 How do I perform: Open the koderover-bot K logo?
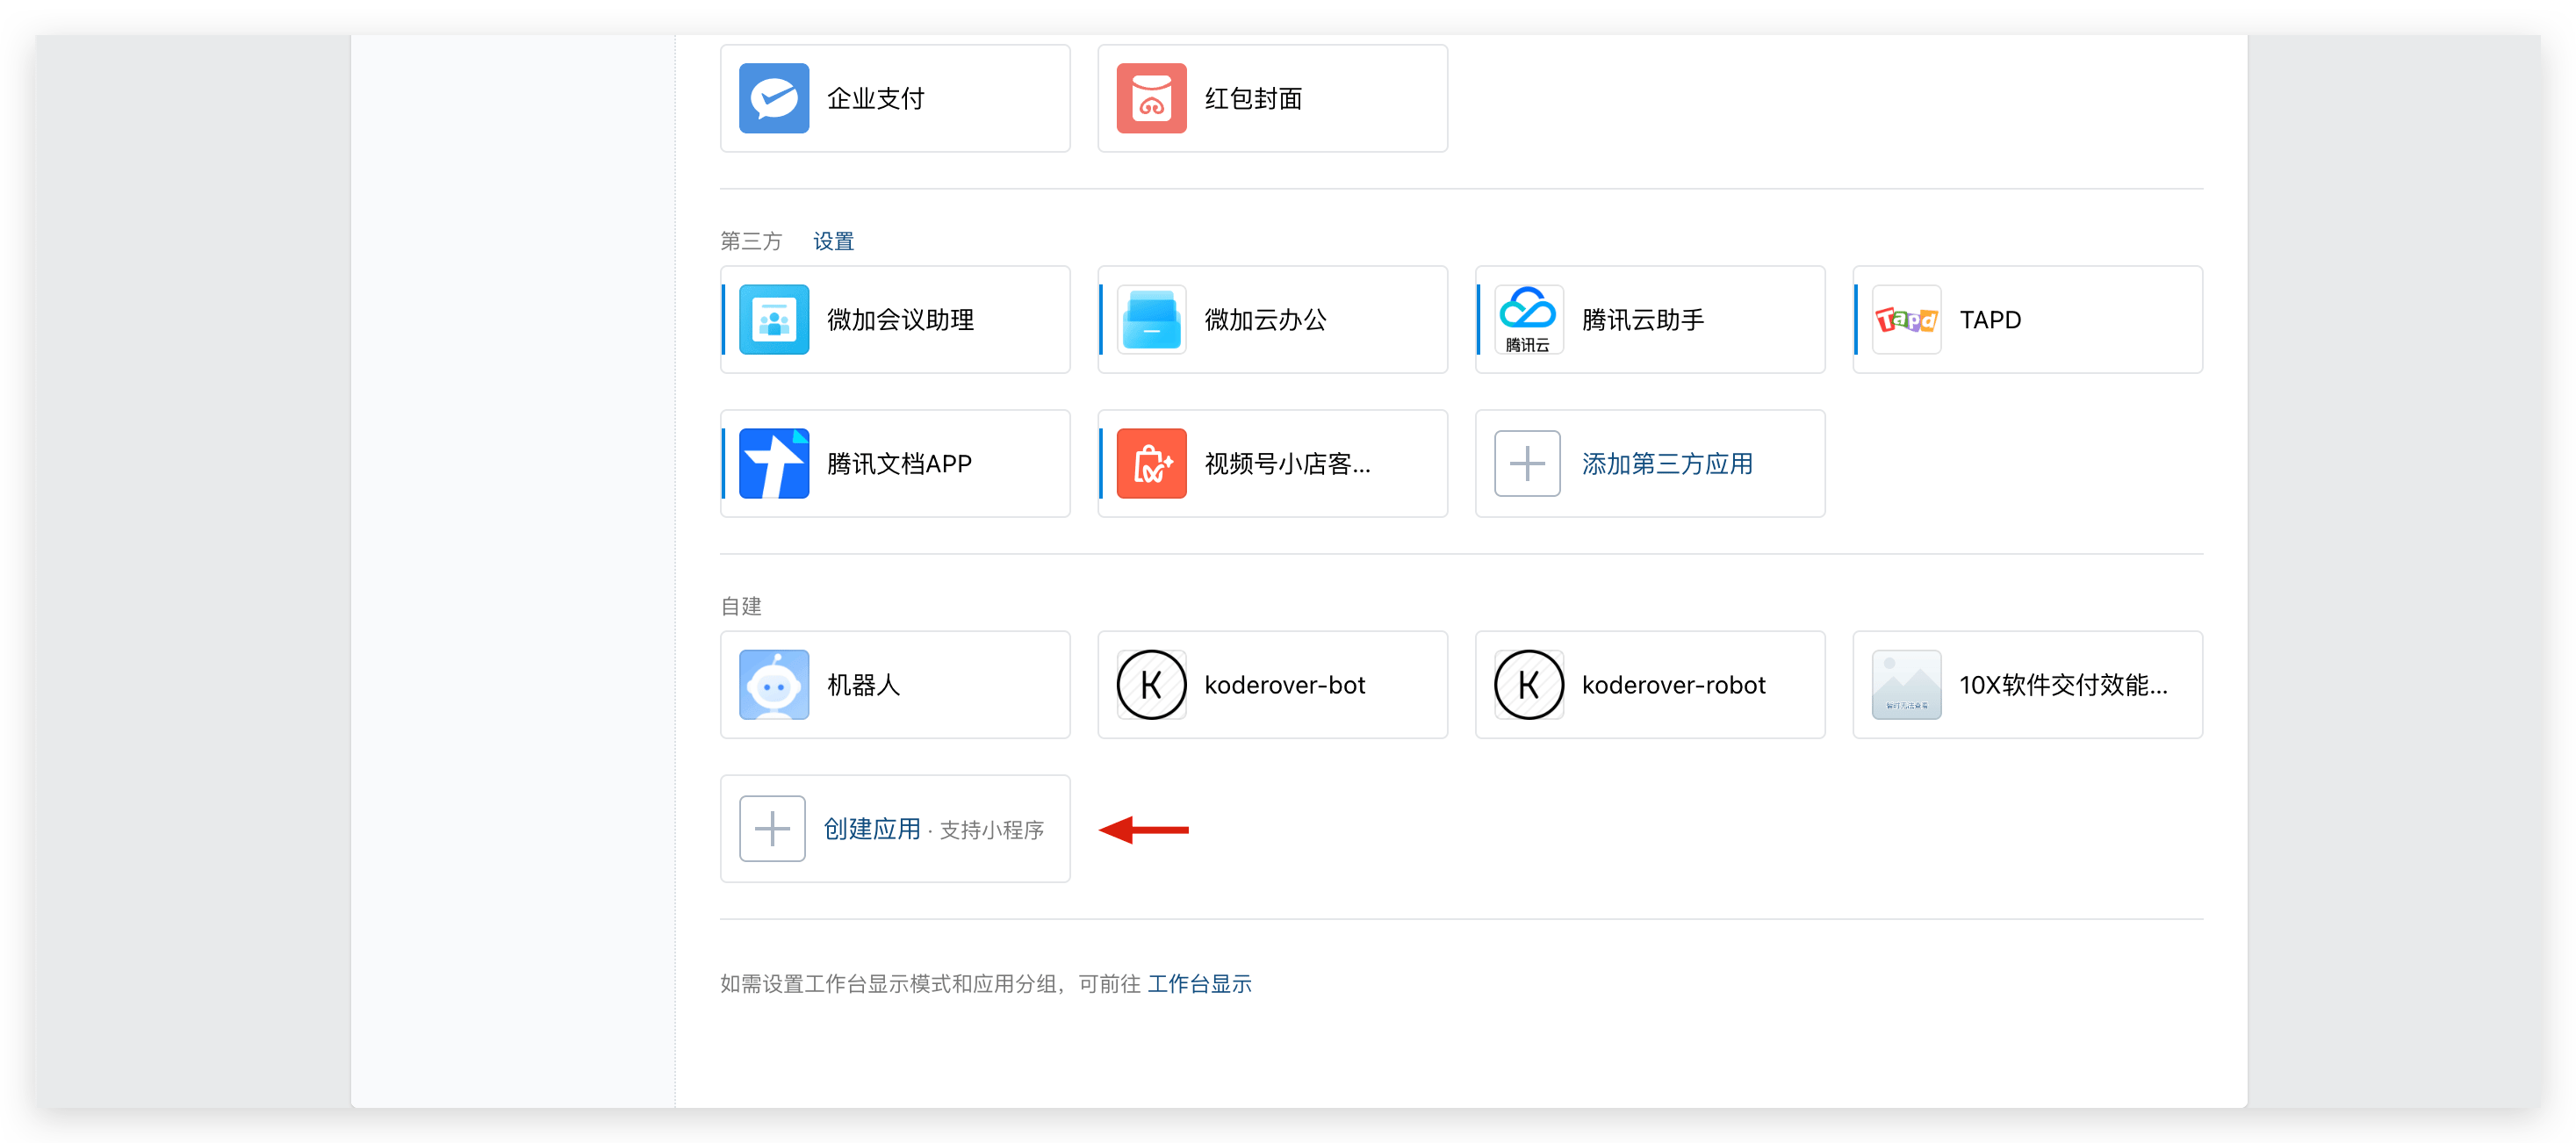[x=1151, y=685]
